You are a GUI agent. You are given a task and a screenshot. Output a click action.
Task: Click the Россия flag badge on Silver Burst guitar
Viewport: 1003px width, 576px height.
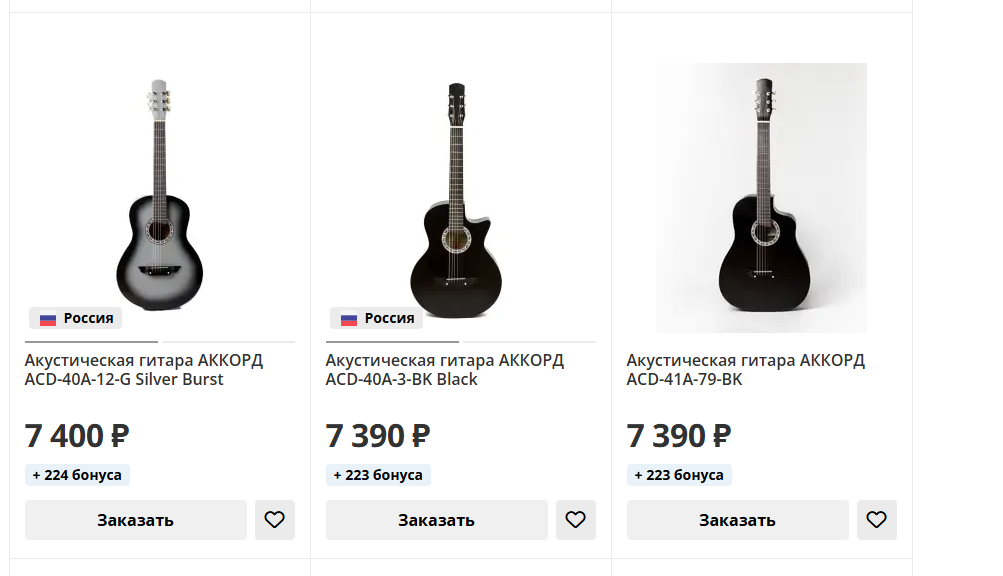click(75, 319)
